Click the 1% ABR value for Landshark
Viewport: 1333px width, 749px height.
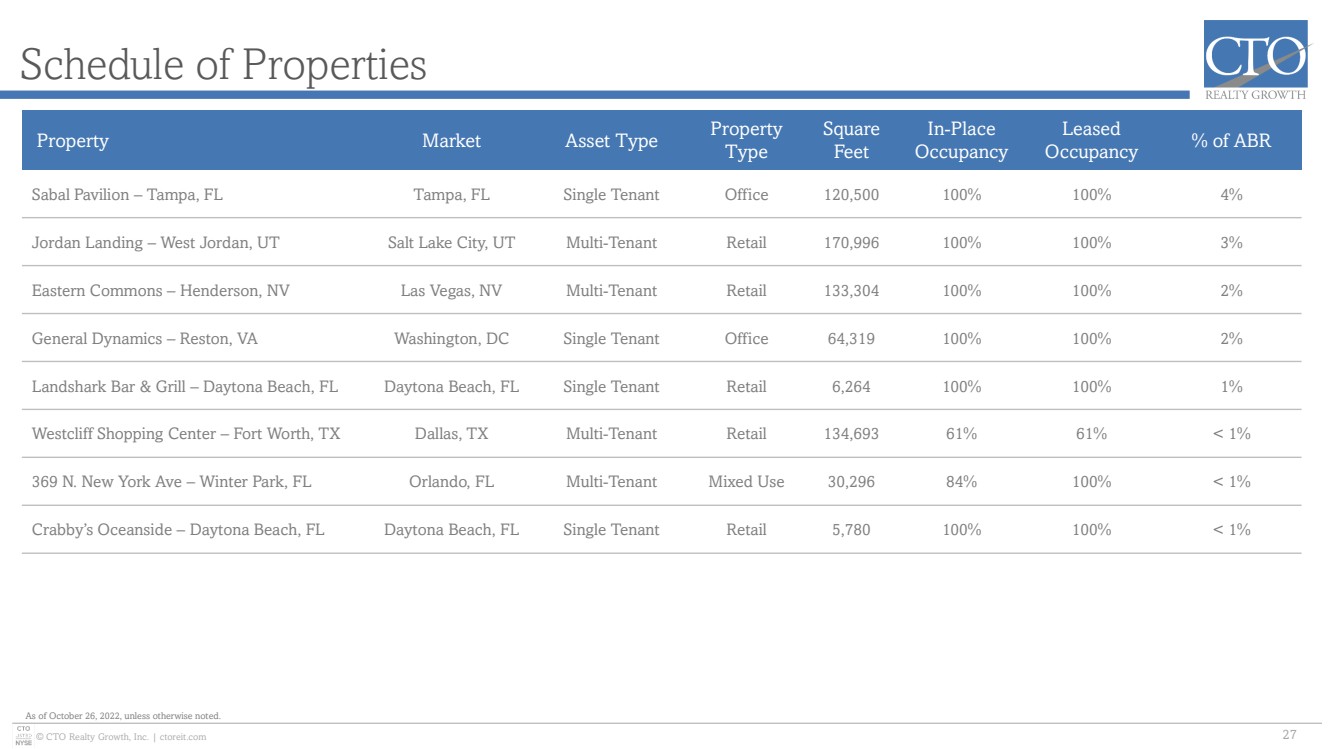1231,387
